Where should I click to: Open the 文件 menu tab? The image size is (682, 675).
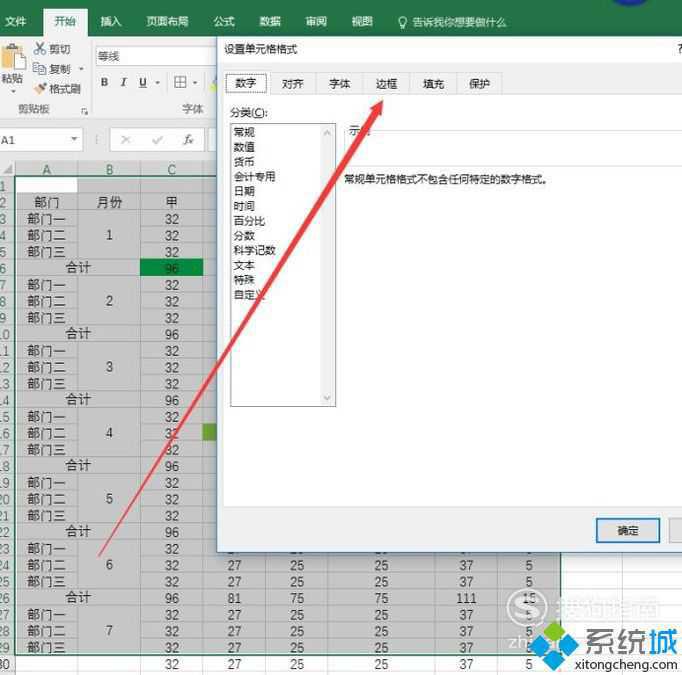pyautogui.click(x=16, y=21)
